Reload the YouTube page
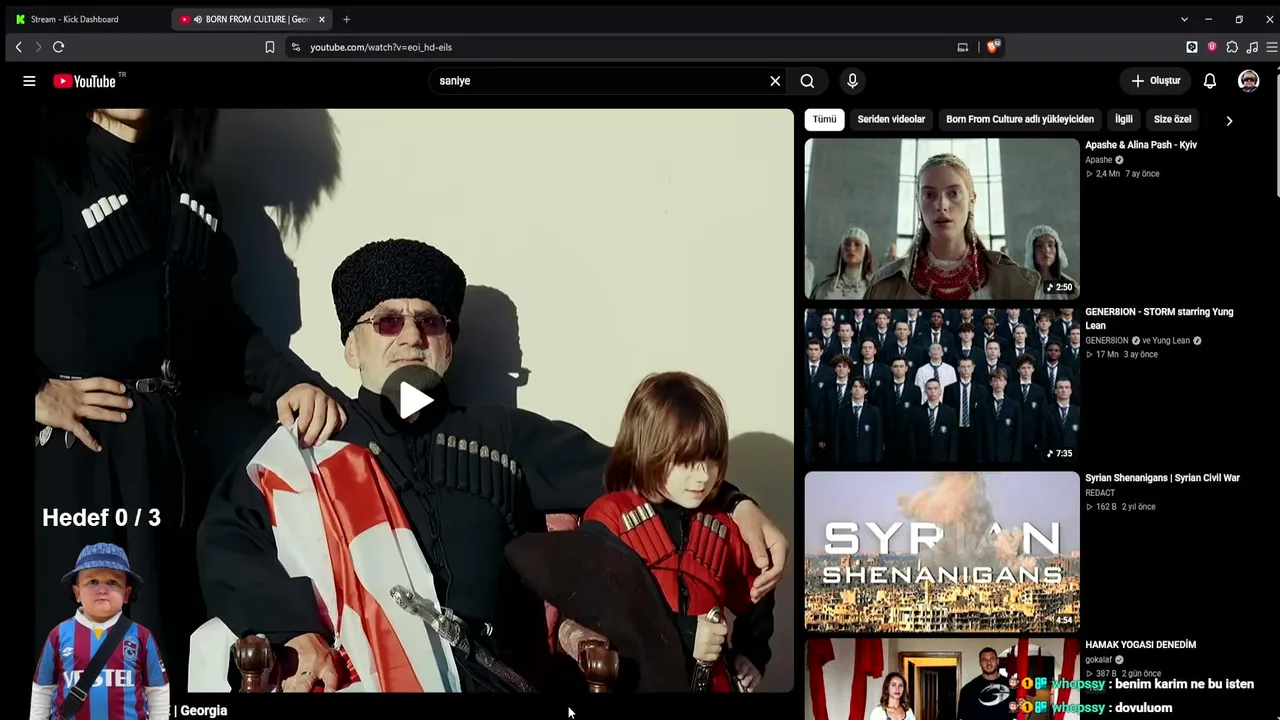1280x720 pixels. (59, 47)
